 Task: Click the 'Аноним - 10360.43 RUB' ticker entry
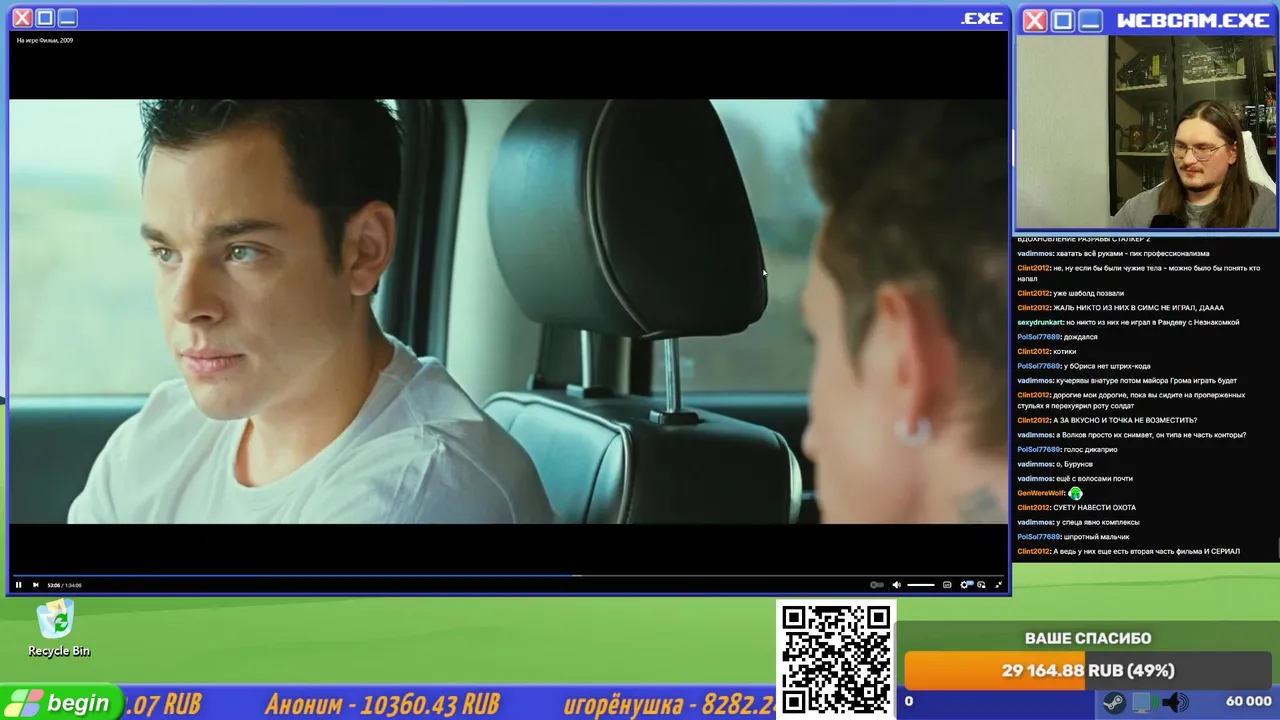(382, 704)
